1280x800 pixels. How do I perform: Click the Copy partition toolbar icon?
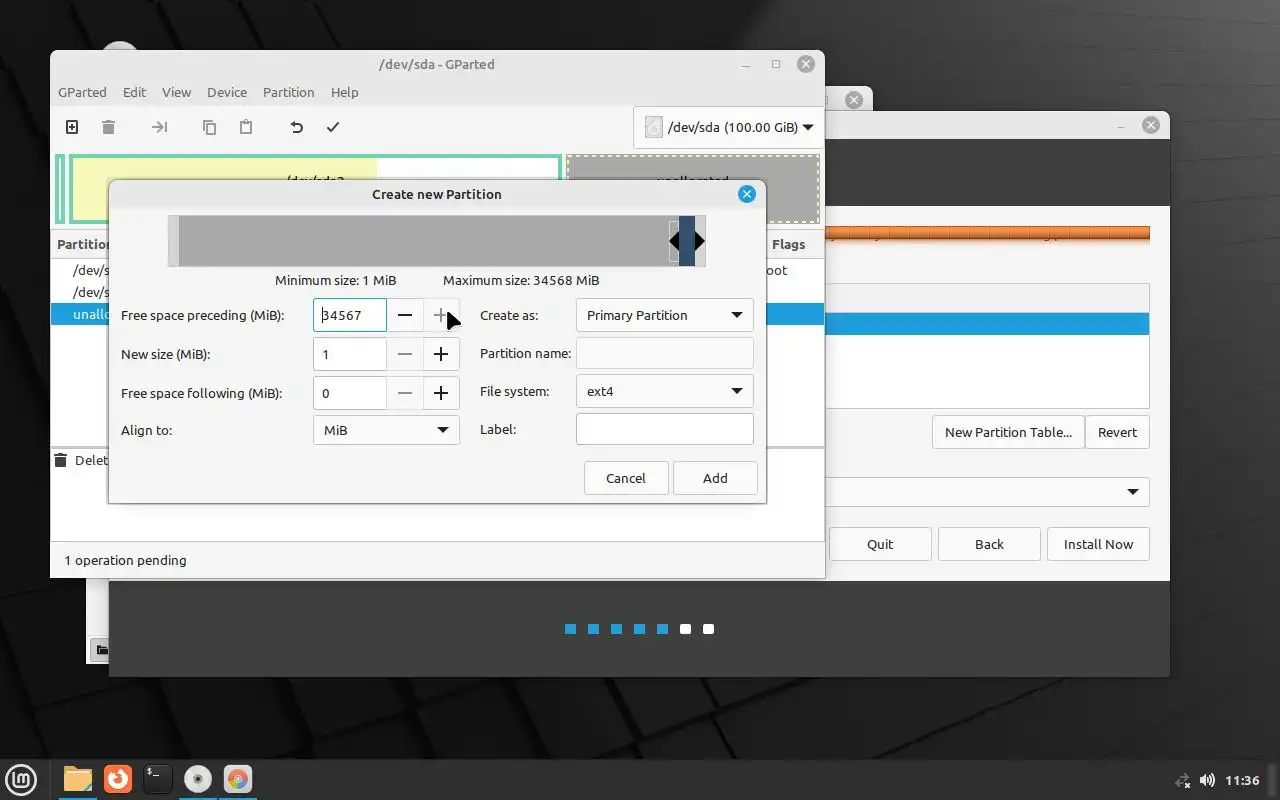click(x=209, y=127)
